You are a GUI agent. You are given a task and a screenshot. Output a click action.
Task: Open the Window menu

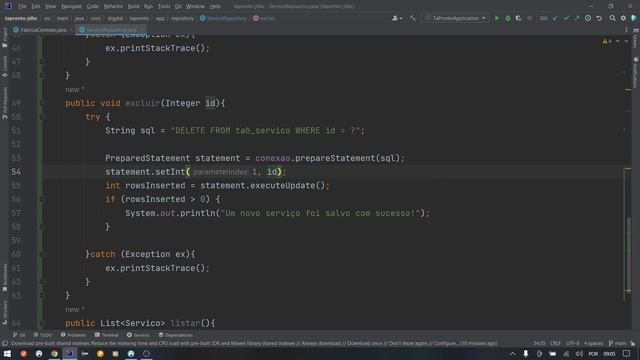[195, 7]
